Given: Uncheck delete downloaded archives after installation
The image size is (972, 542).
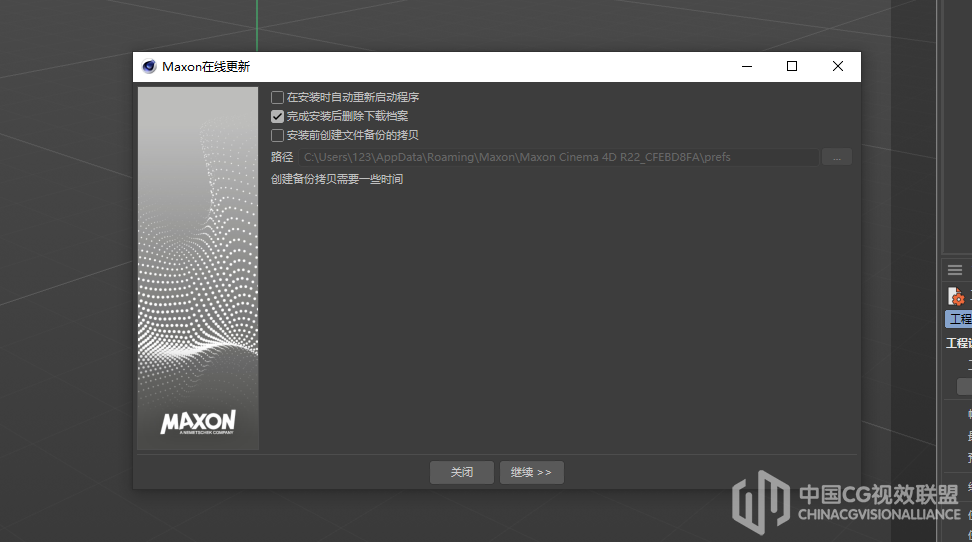Looking at the screenshot, I should (x=277, y=116).
